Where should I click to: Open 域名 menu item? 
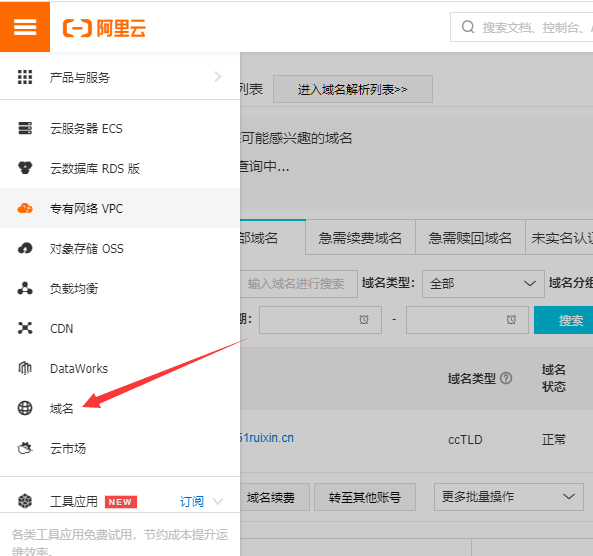point(120,408)
